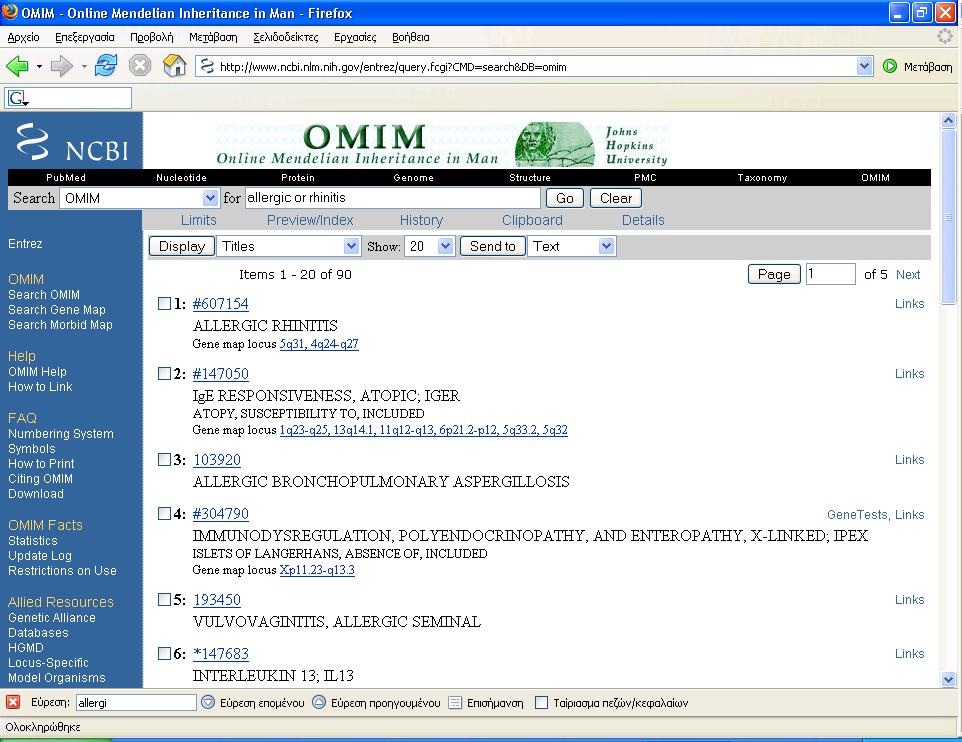962x742 pixels.
Task: Click the Highlight (Επισήμανση) icon
Action: click(455, 703)
